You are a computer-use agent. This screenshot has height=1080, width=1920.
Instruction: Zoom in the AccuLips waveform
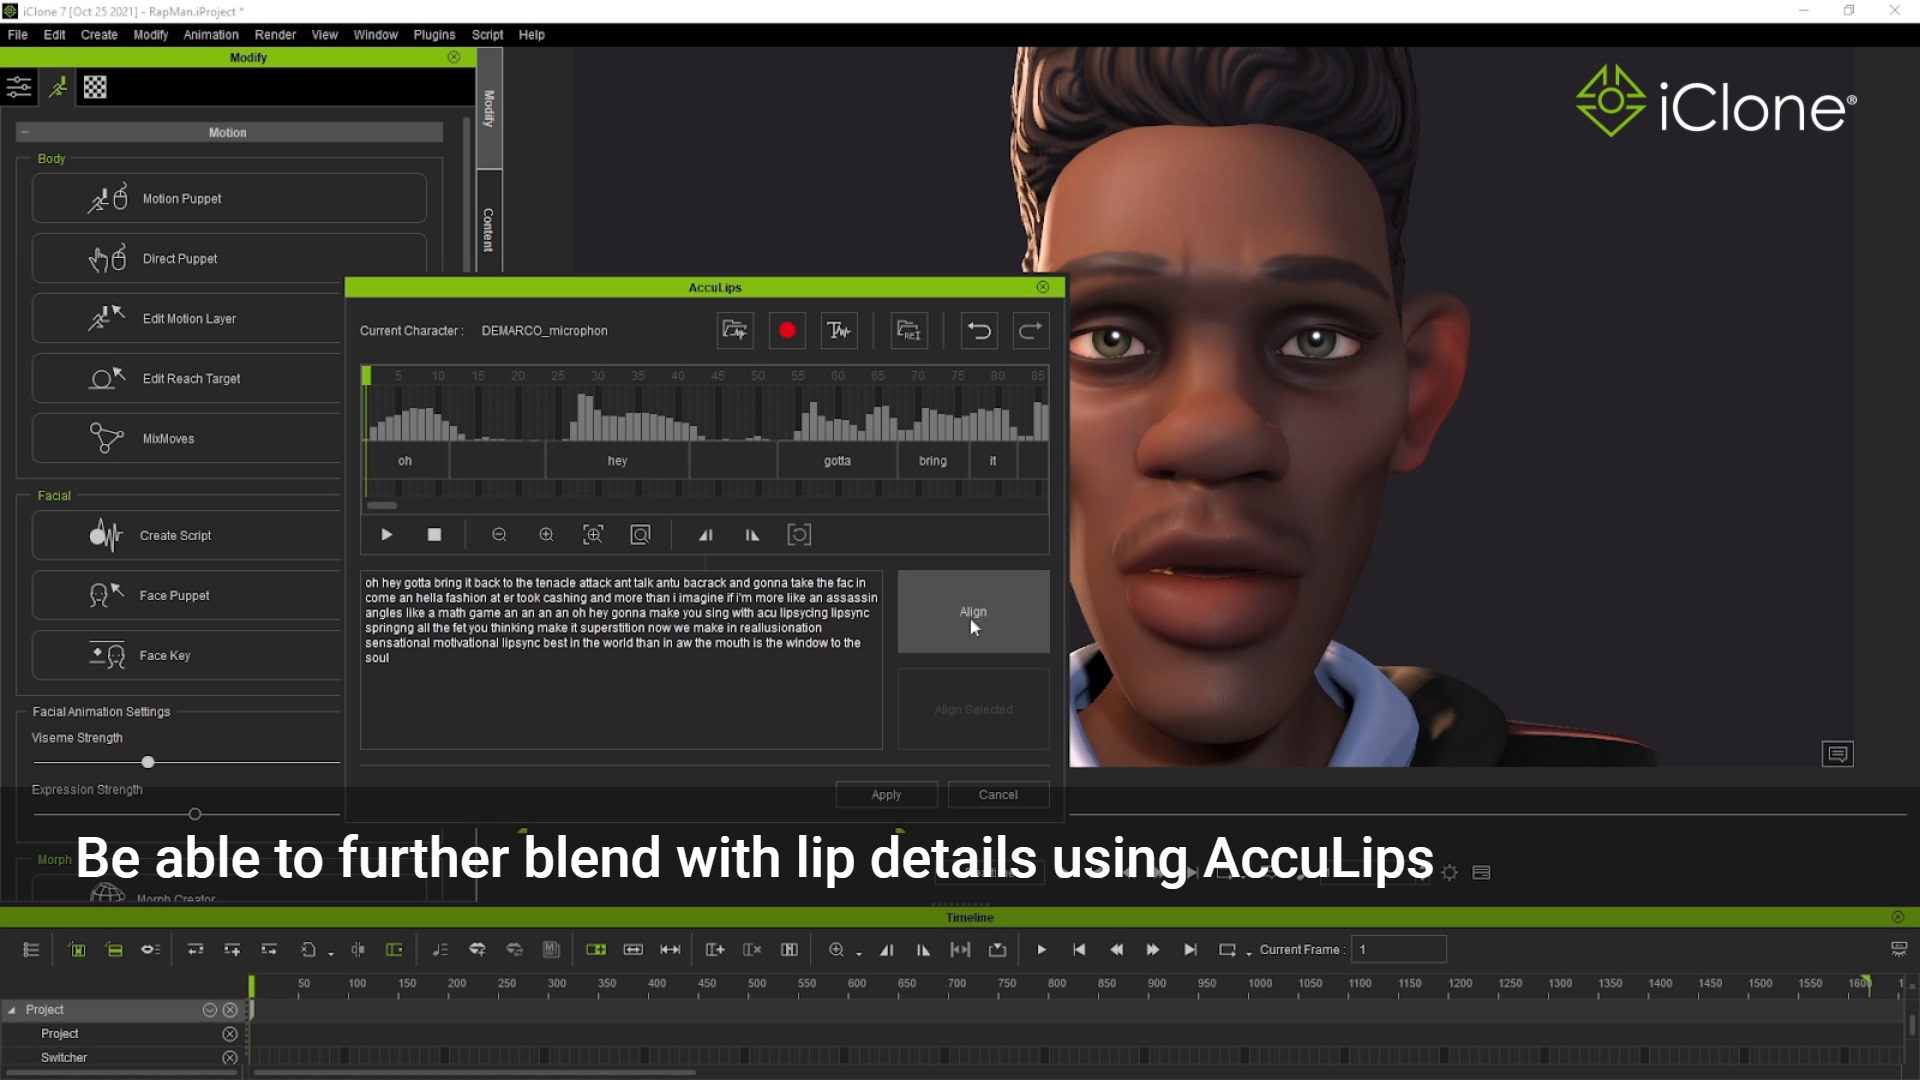[546, 535]
